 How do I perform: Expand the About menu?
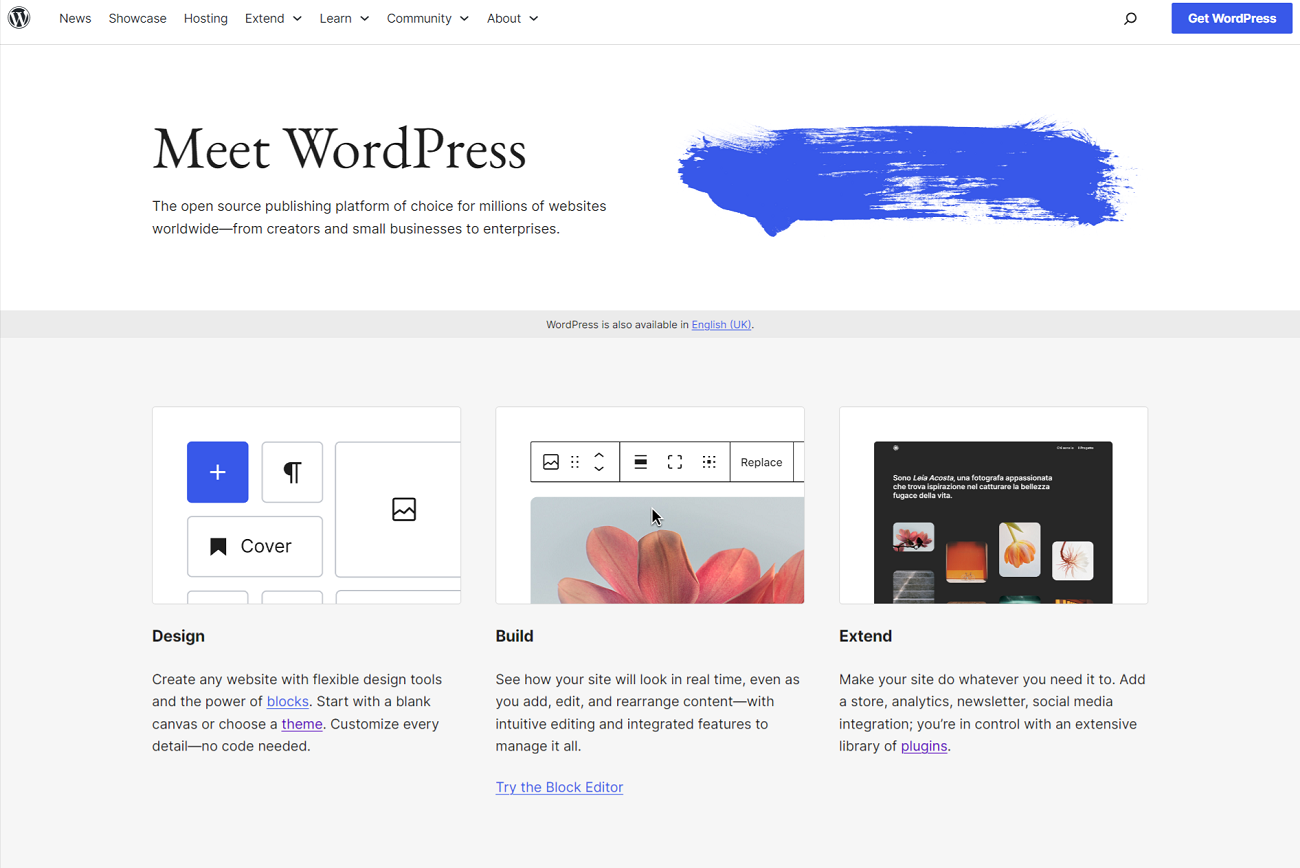[x=512, y=18]
